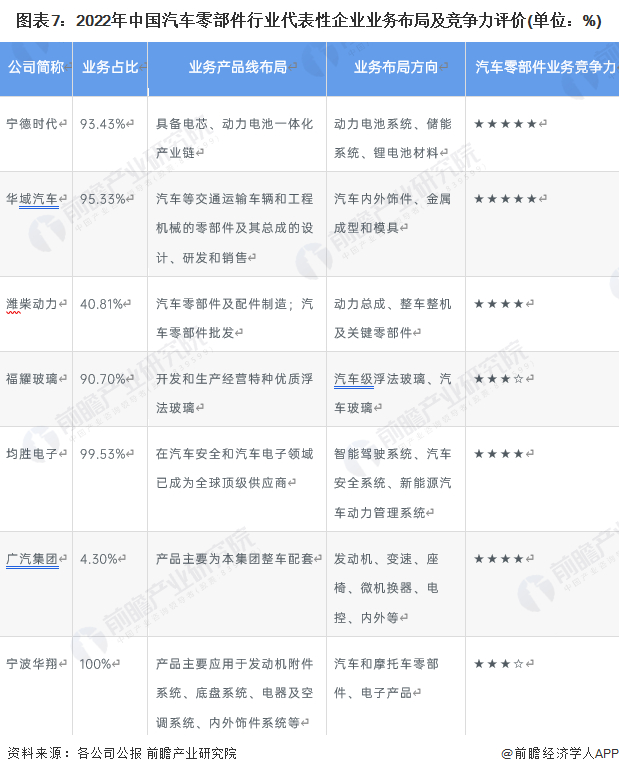Click the text 产品主要应用于发动机附件

[234, 664]
